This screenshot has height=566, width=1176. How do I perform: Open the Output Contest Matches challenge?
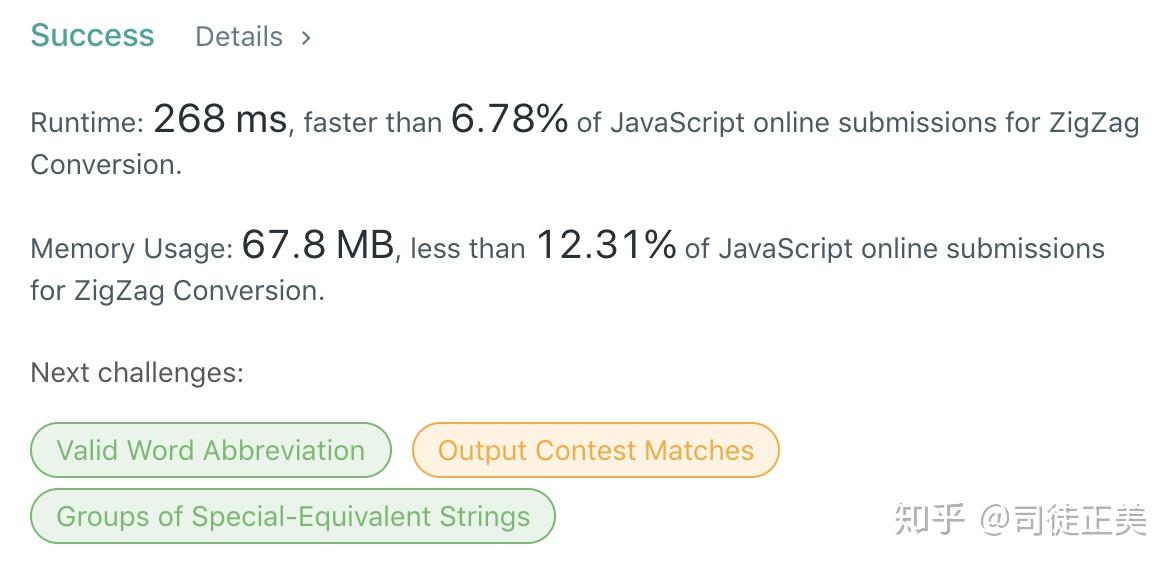coord(595,450)
